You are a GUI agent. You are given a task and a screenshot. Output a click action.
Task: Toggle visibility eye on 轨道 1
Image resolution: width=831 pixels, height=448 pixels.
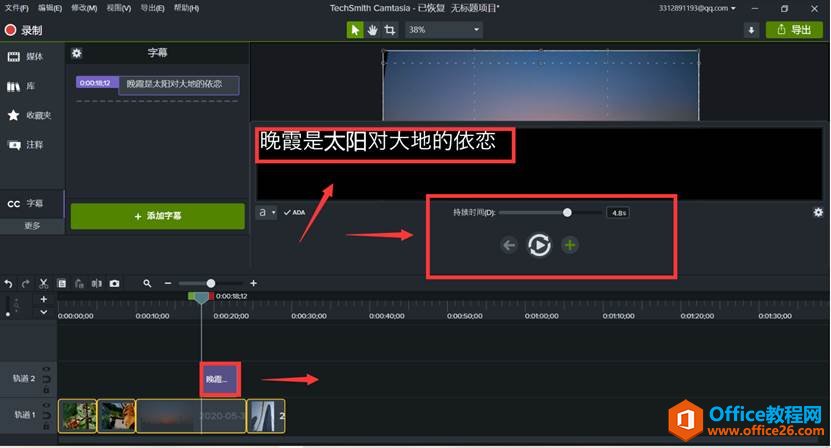[46, 405]
